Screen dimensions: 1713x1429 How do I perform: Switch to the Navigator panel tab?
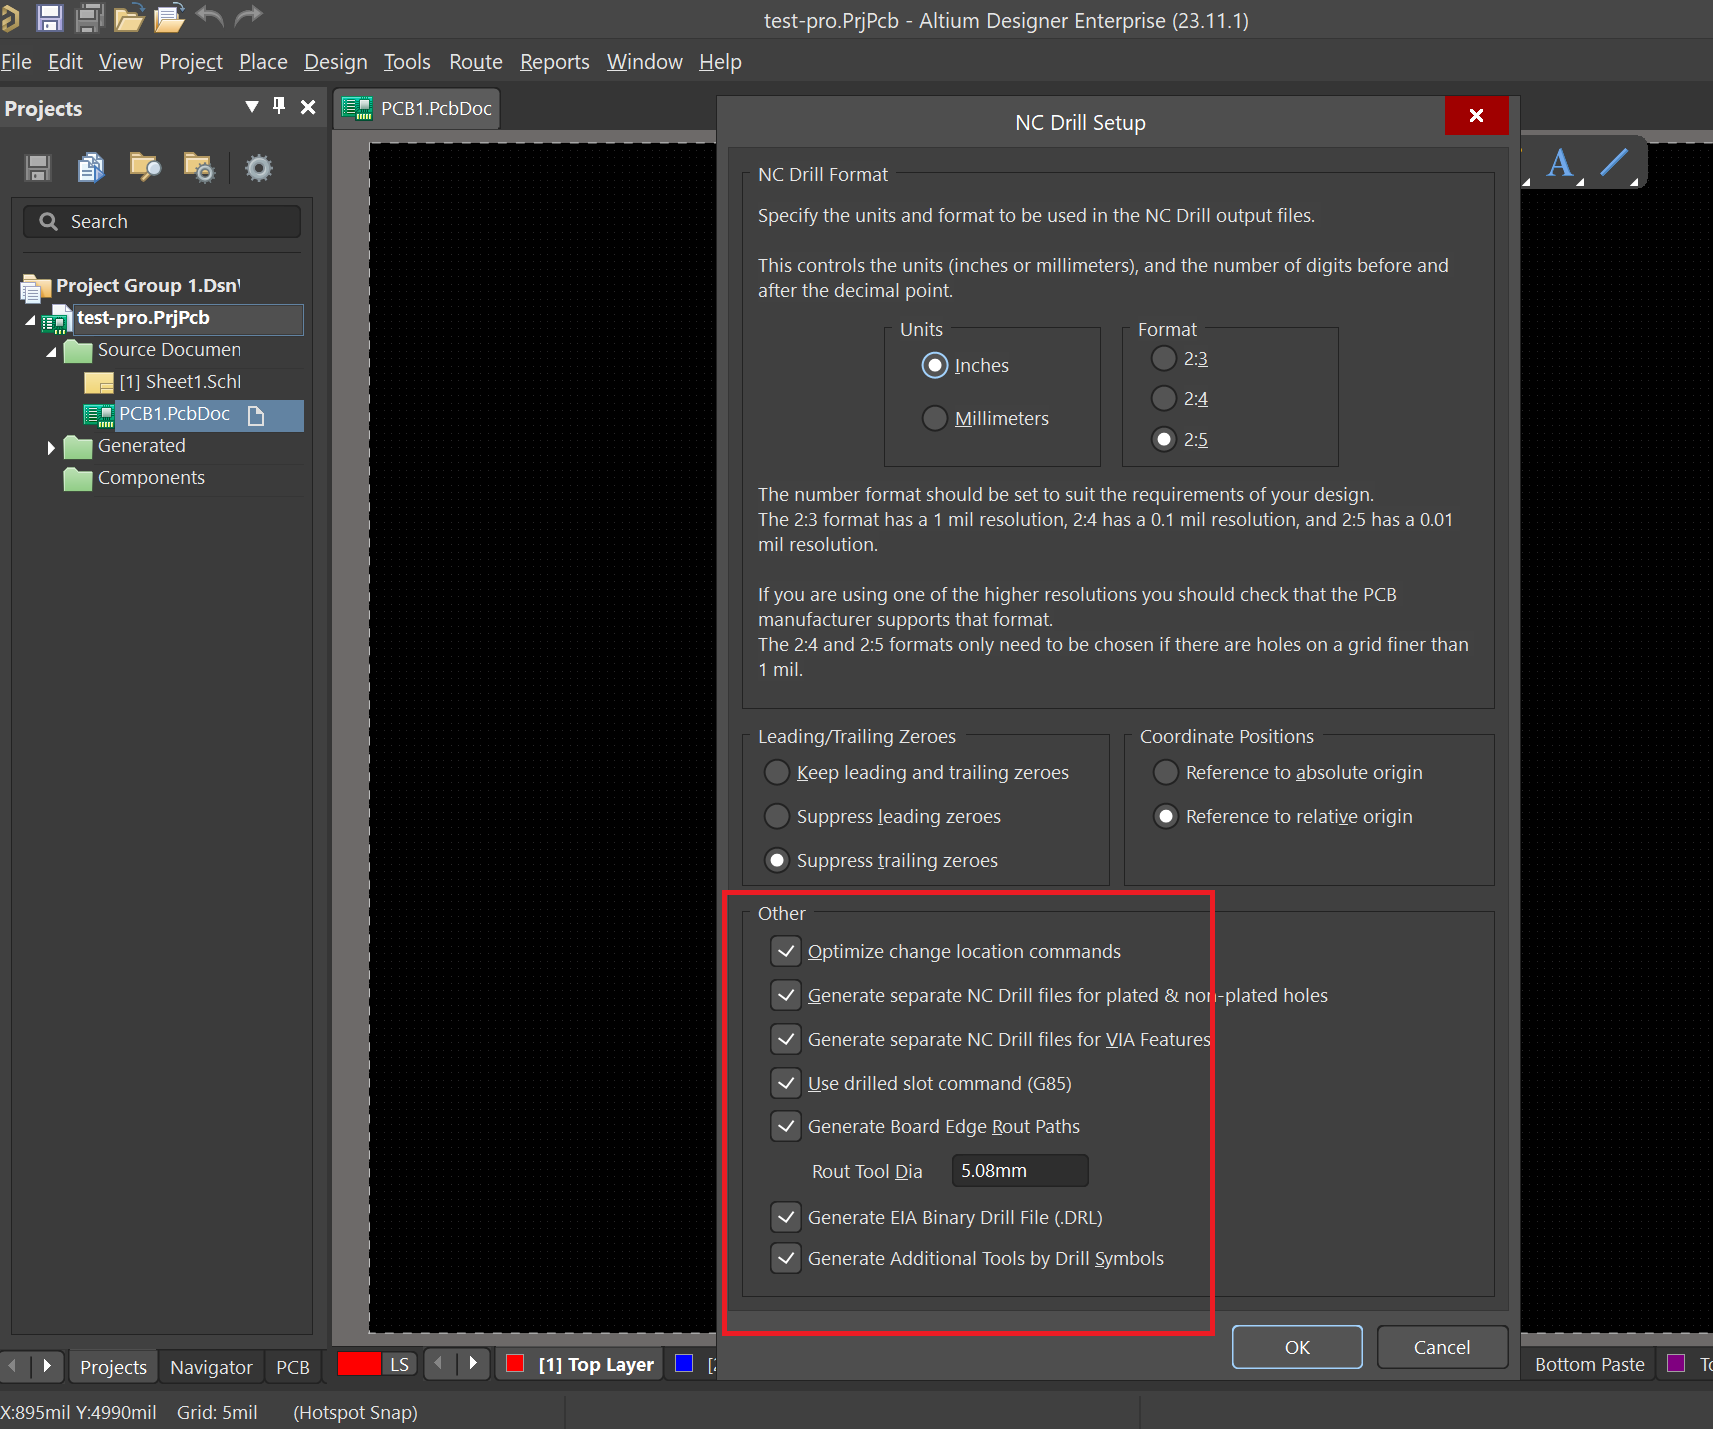pos(211,1366)
